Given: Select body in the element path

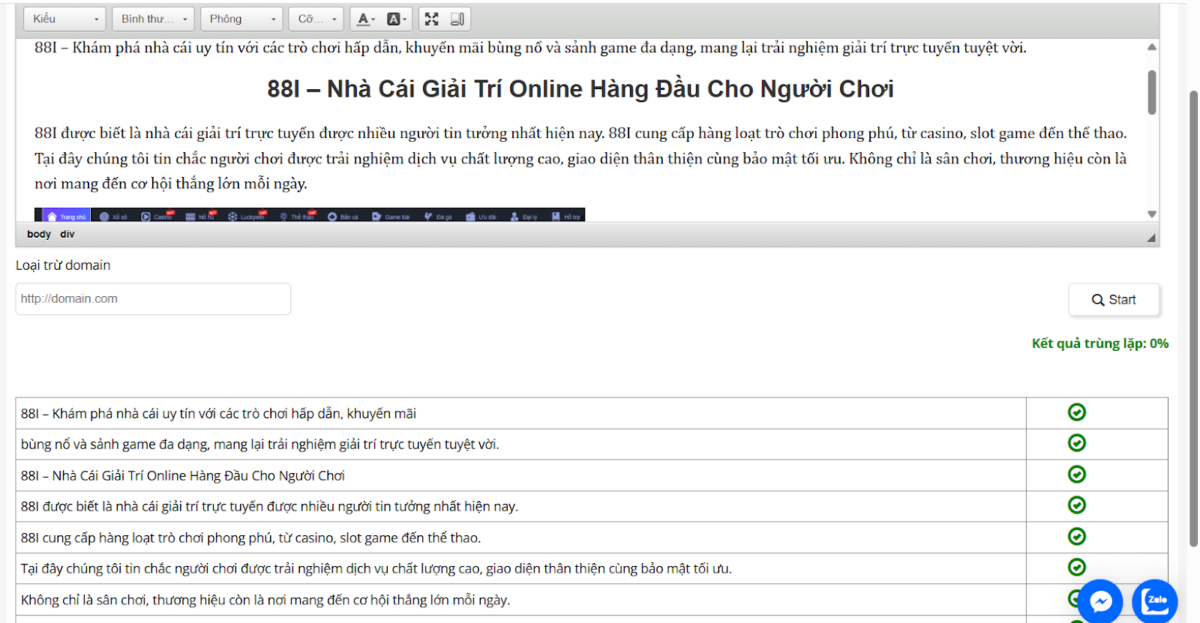Looking at the screenshot, I should [x=39, y=234].
